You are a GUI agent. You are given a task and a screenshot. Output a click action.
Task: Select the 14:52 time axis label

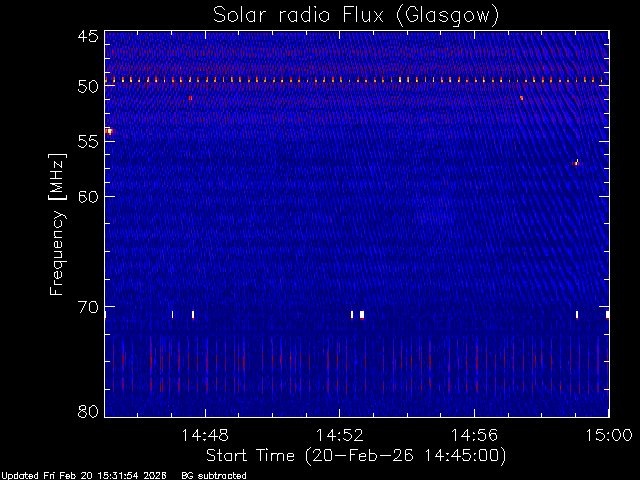(x=340, y=435)
